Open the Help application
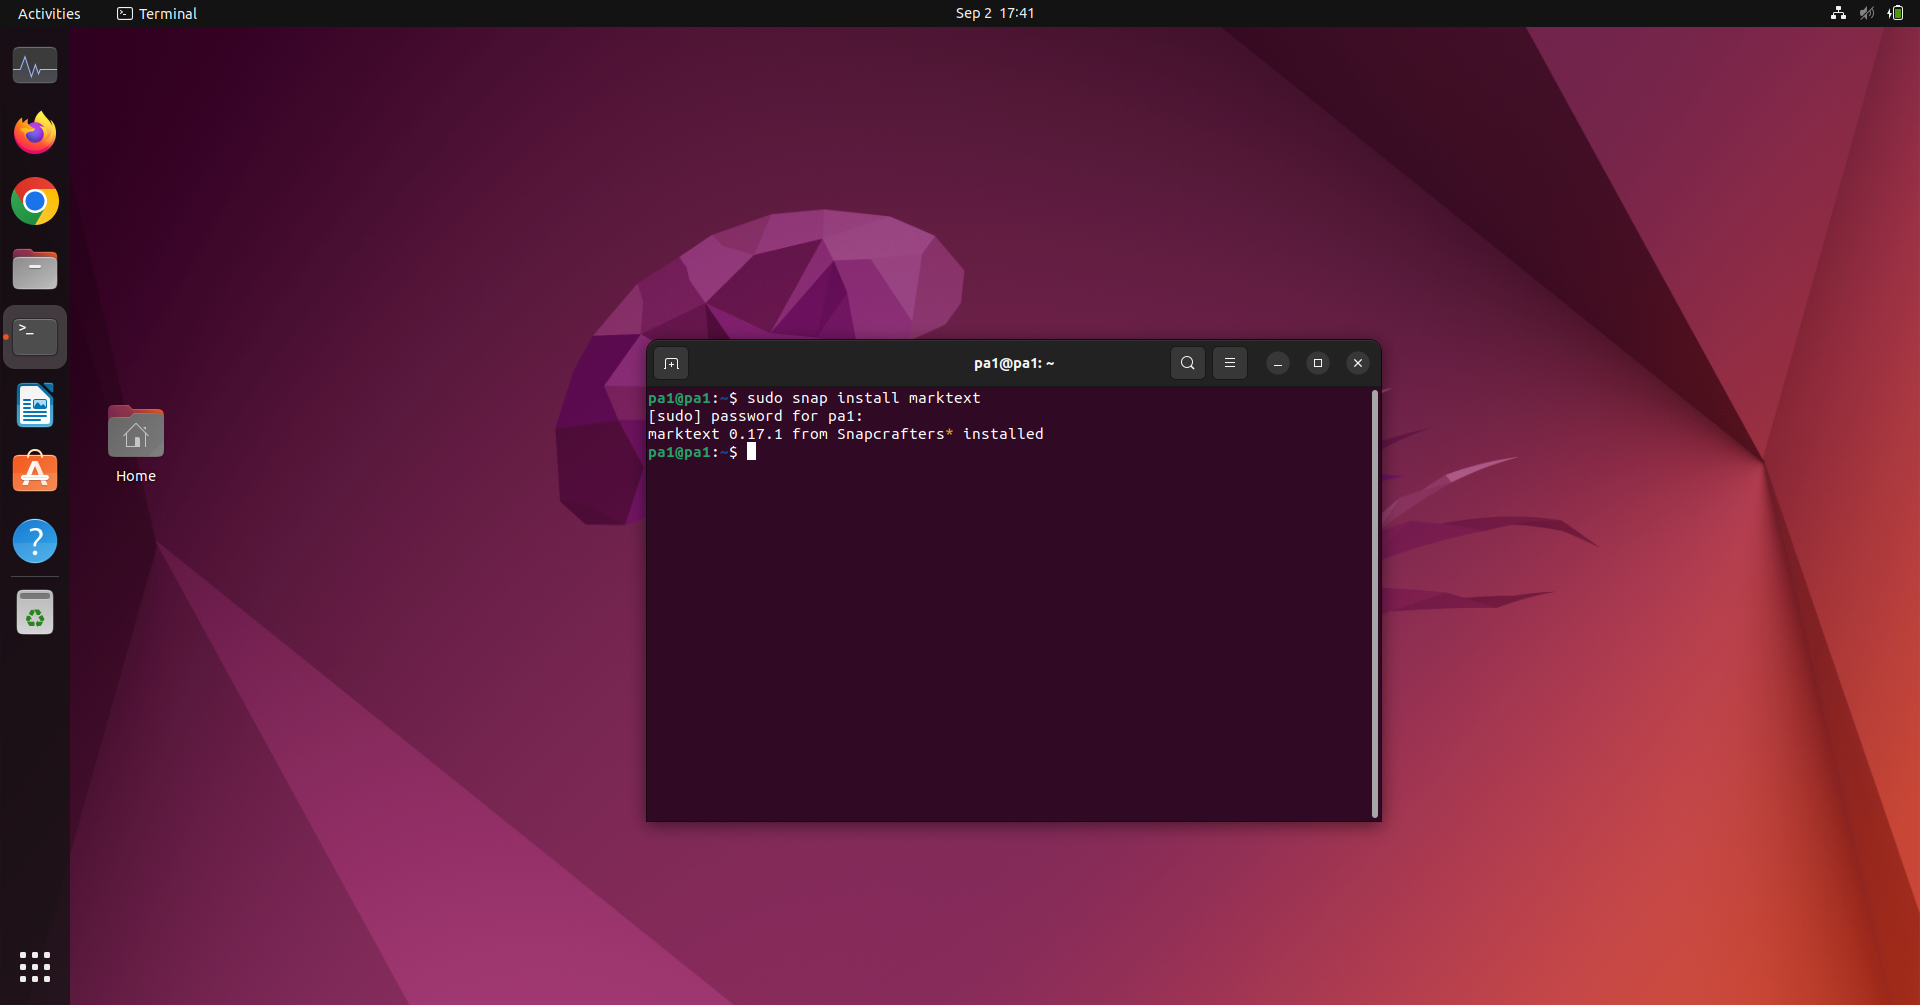 tap(34, 541)
